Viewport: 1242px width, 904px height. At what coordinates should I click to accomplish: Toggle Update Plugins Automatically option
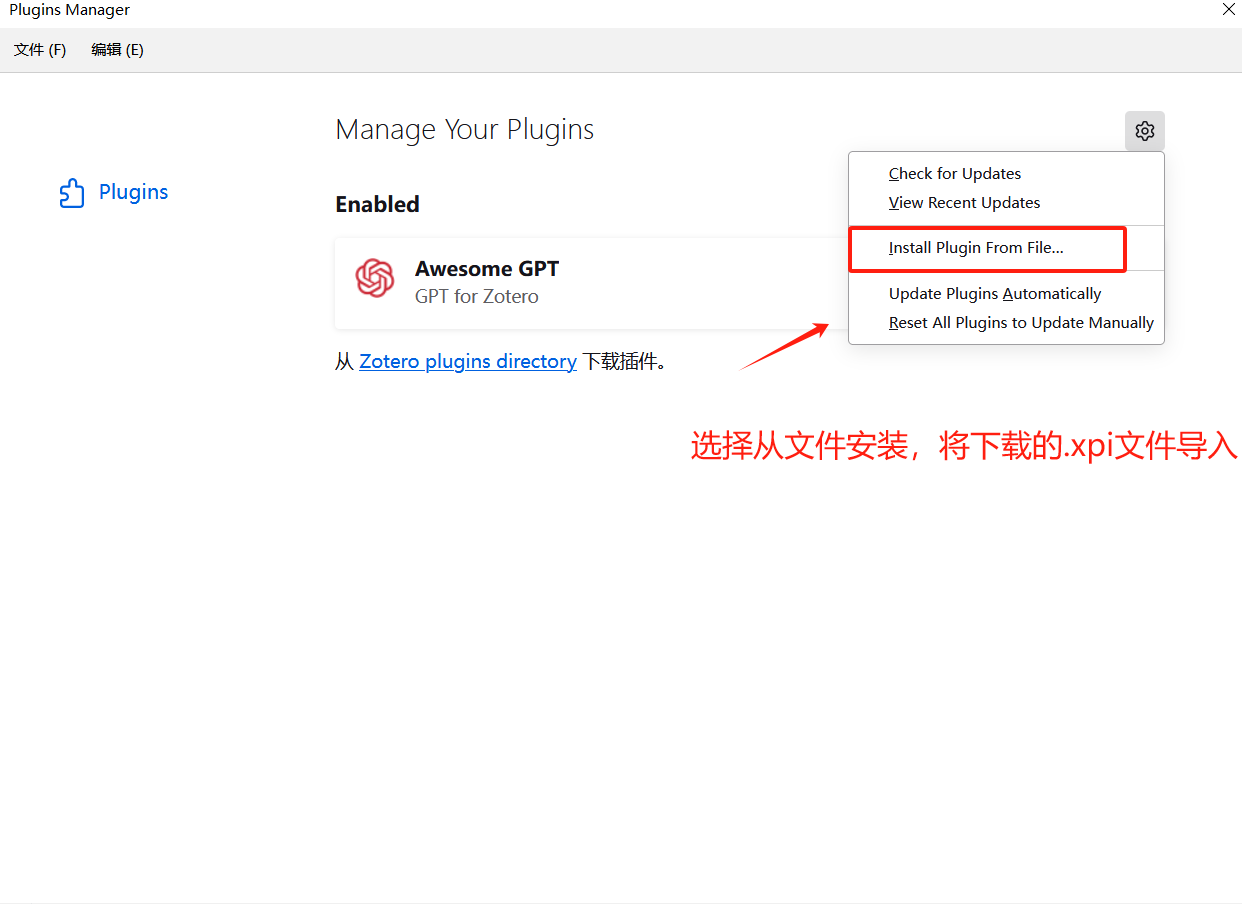[x=1006, y=294]
